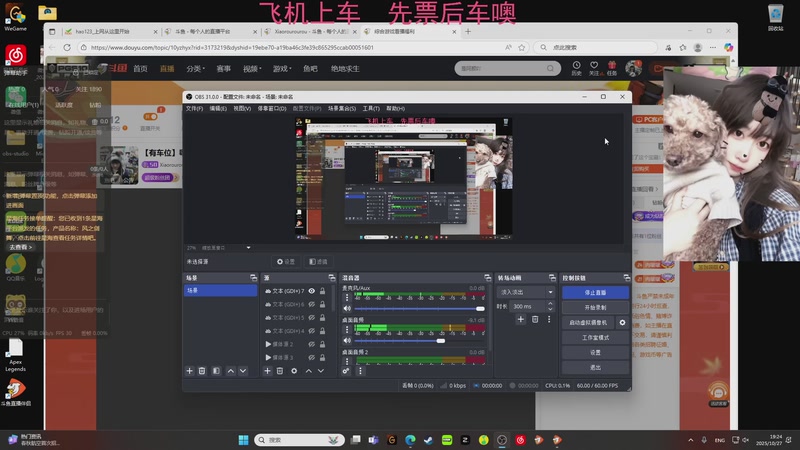
Task: Remove the selected source in OBS
Action: coord(280,371)
